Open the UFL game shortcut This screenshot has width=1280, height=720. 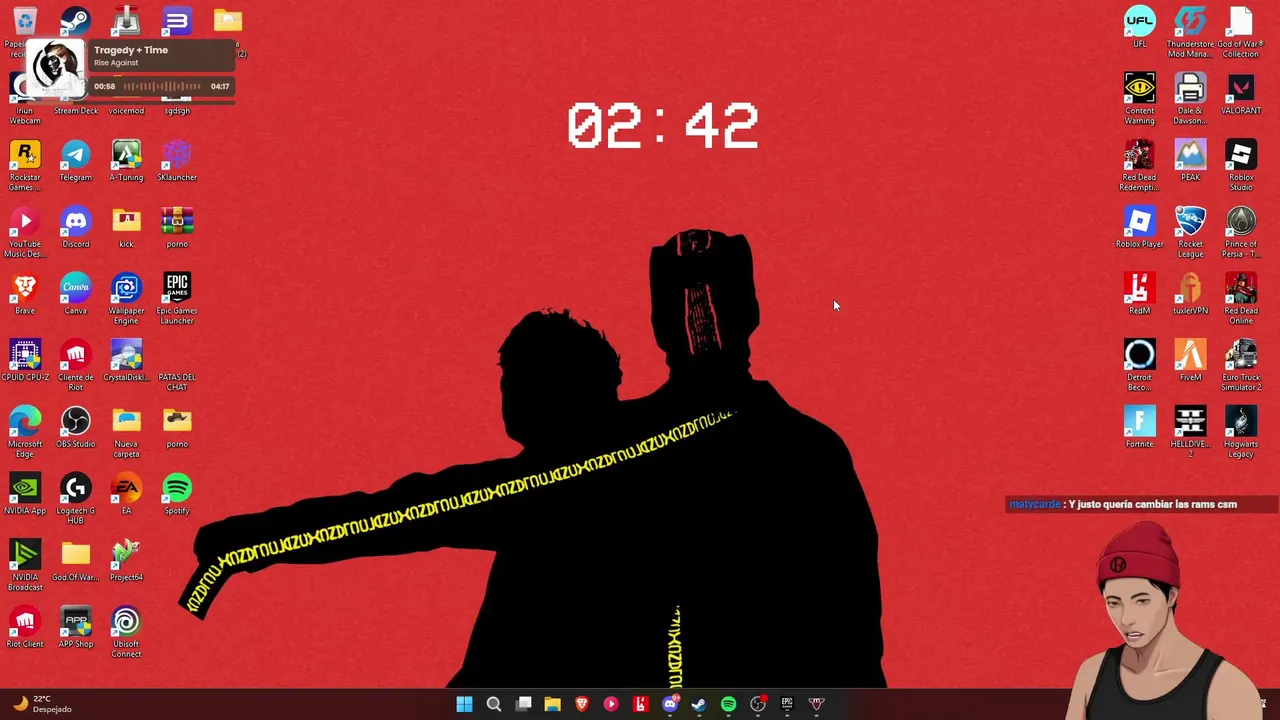tap(1139, 27)
